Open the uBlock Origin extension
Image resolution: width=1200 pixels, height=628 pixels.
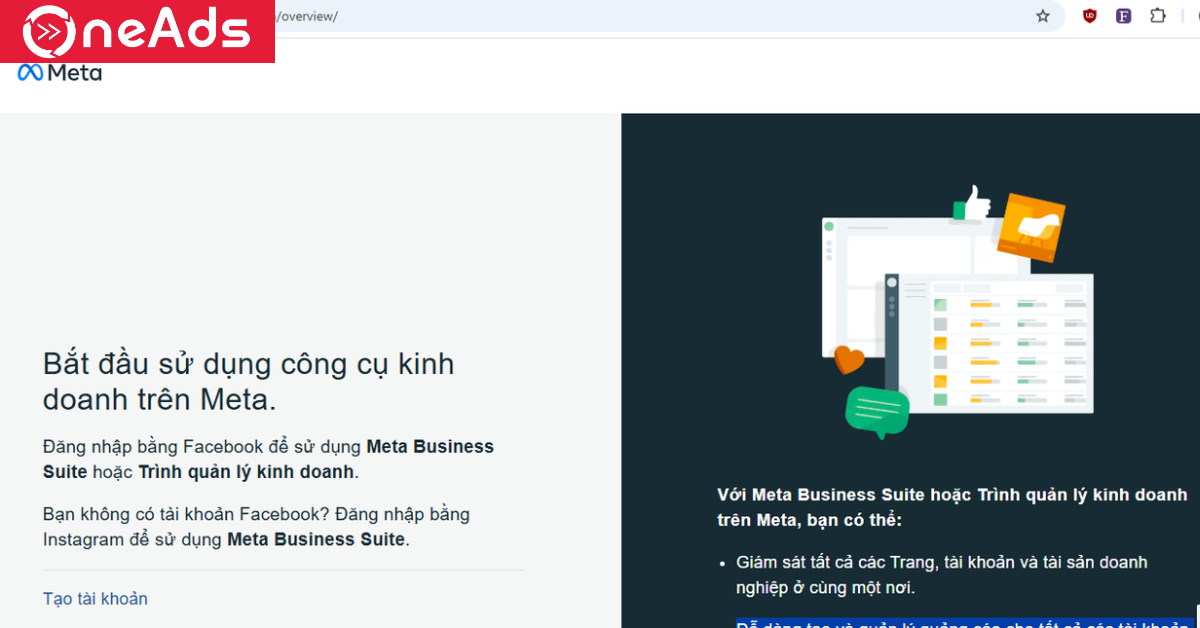pos(1089,16)
